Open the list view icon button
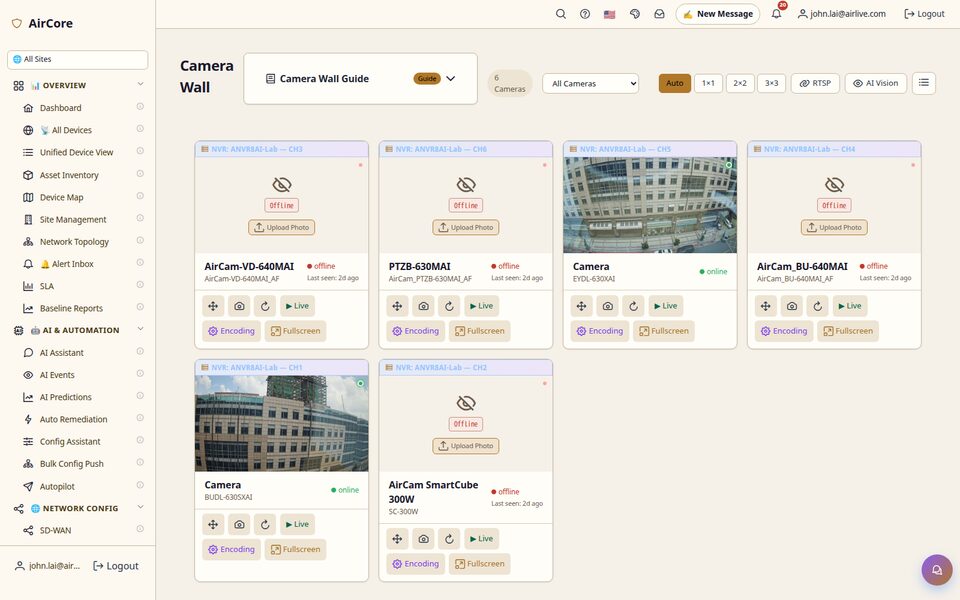960x600 pixels. pos(924,83)
